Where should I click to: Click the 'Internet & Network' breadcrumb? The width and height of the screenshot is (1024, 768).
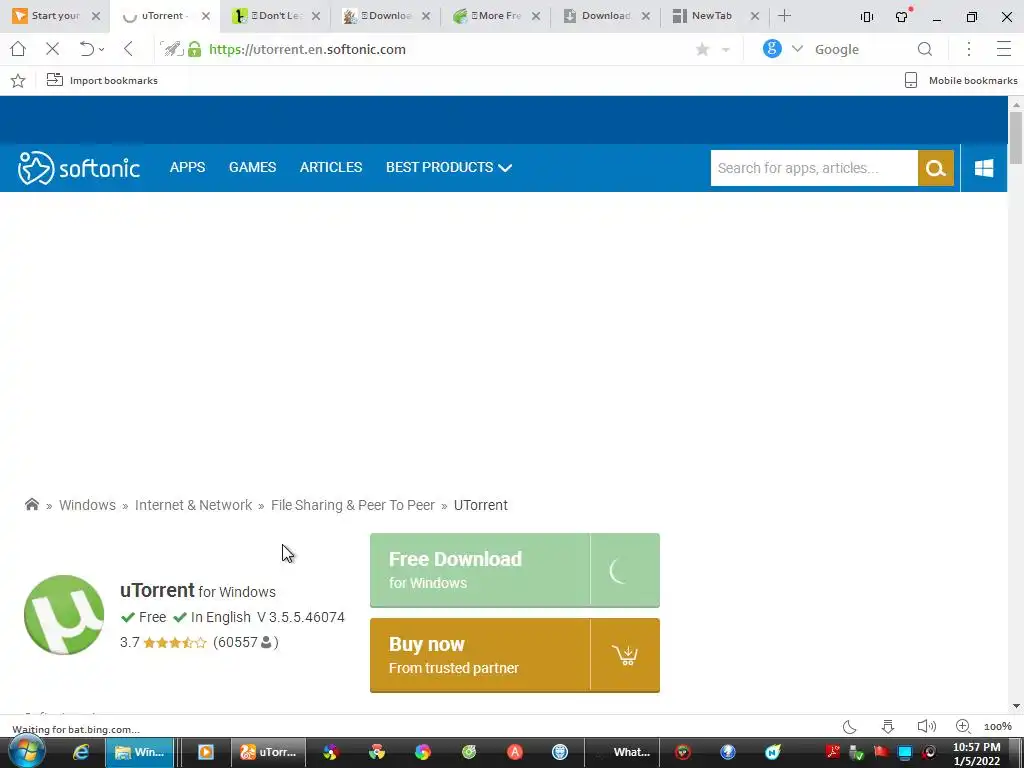coord(193,505)
